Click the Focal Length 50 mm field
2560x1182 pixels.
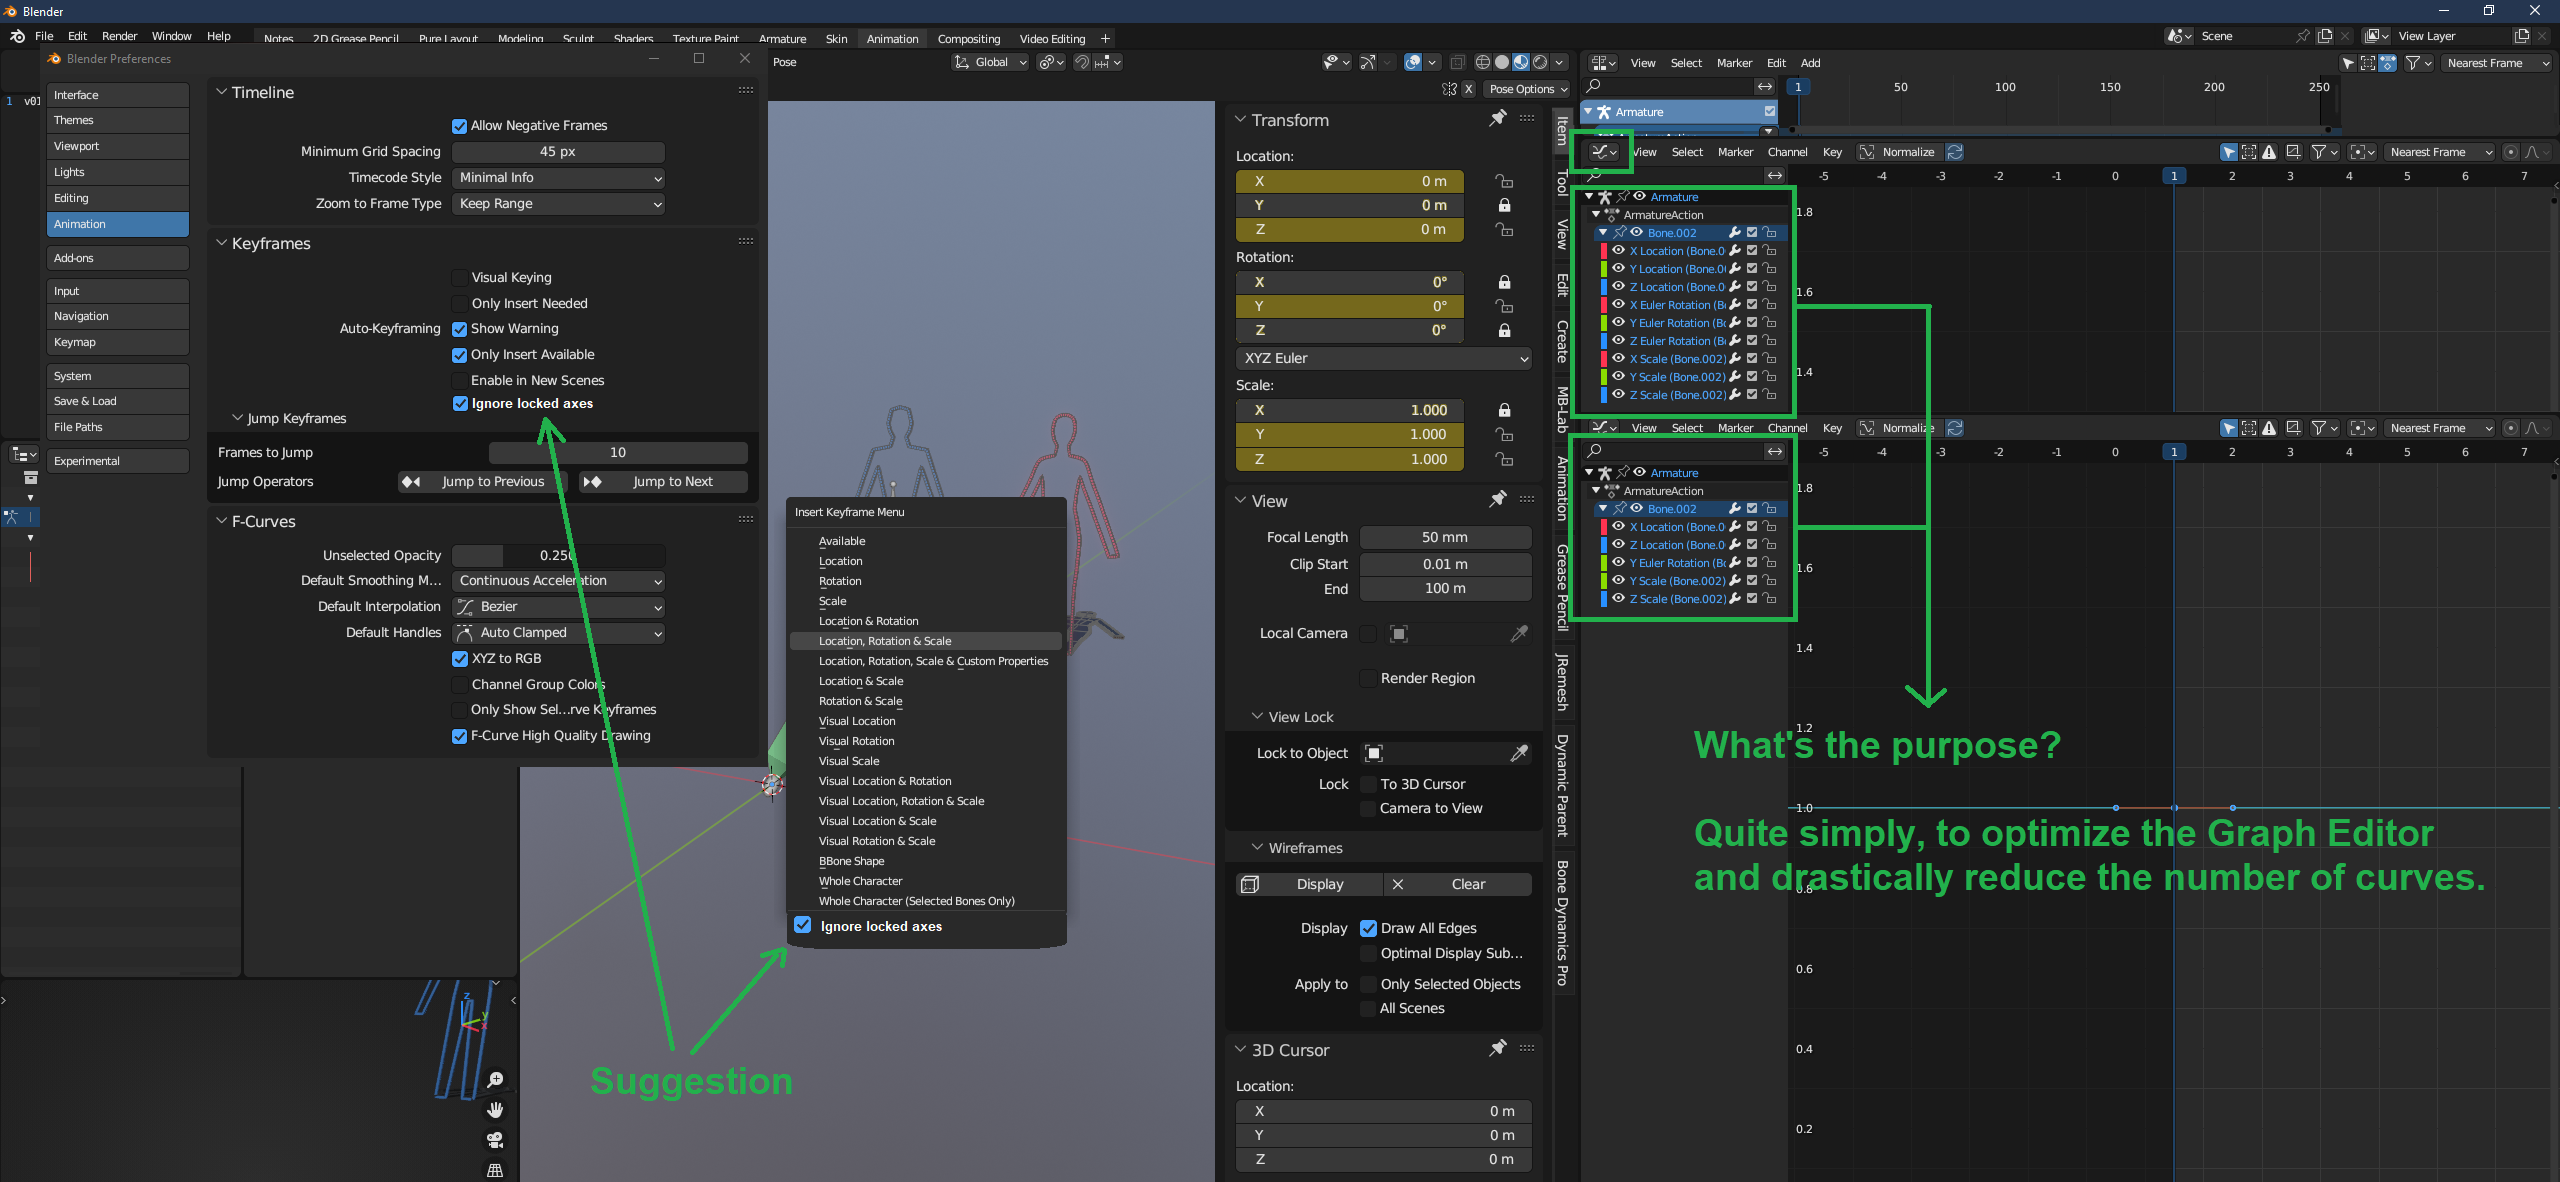(1445, 538)
